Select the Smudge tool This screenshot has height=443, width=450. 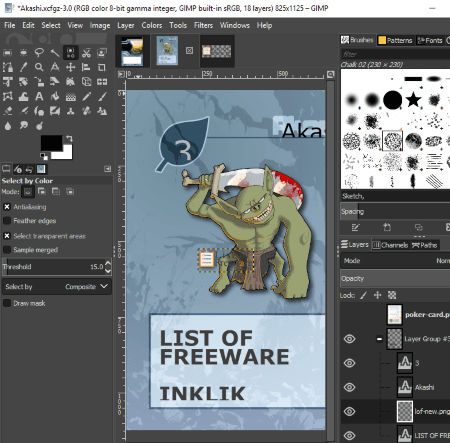coord(23,126)
